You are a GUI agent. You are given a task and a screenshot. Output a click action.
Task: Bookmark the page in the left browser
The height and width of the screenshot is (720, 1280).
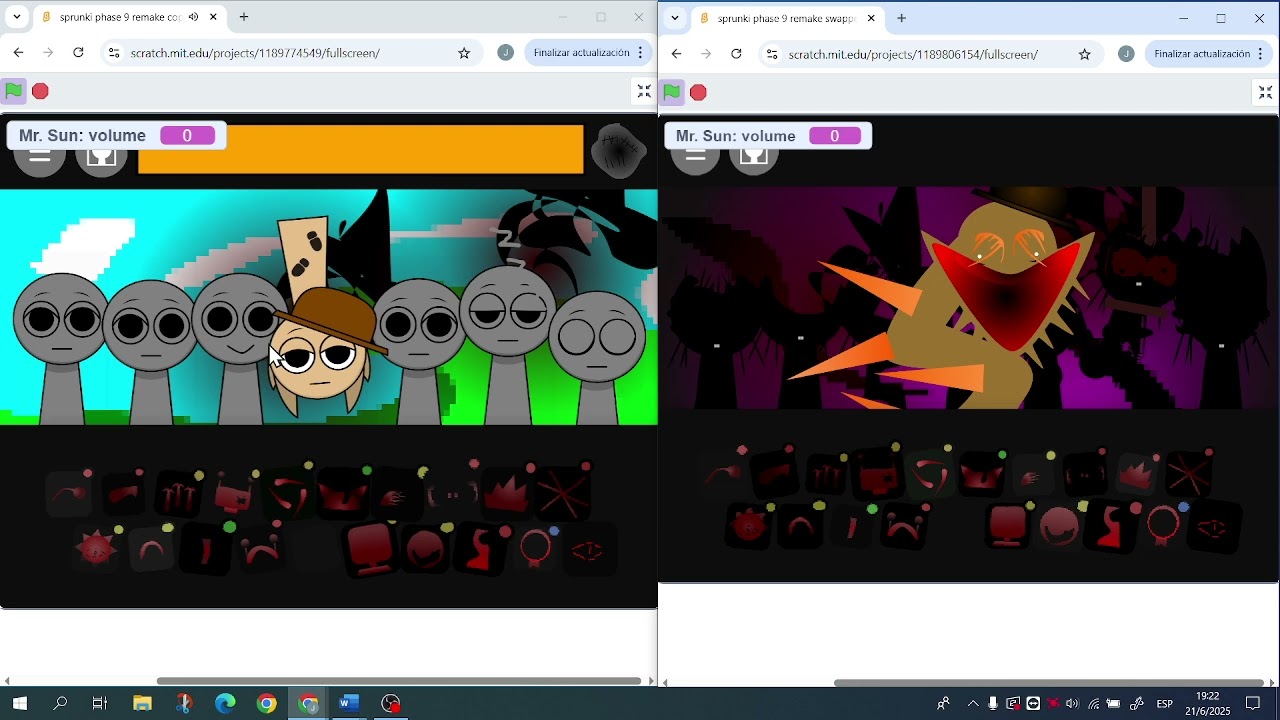[x=464, y=53]
